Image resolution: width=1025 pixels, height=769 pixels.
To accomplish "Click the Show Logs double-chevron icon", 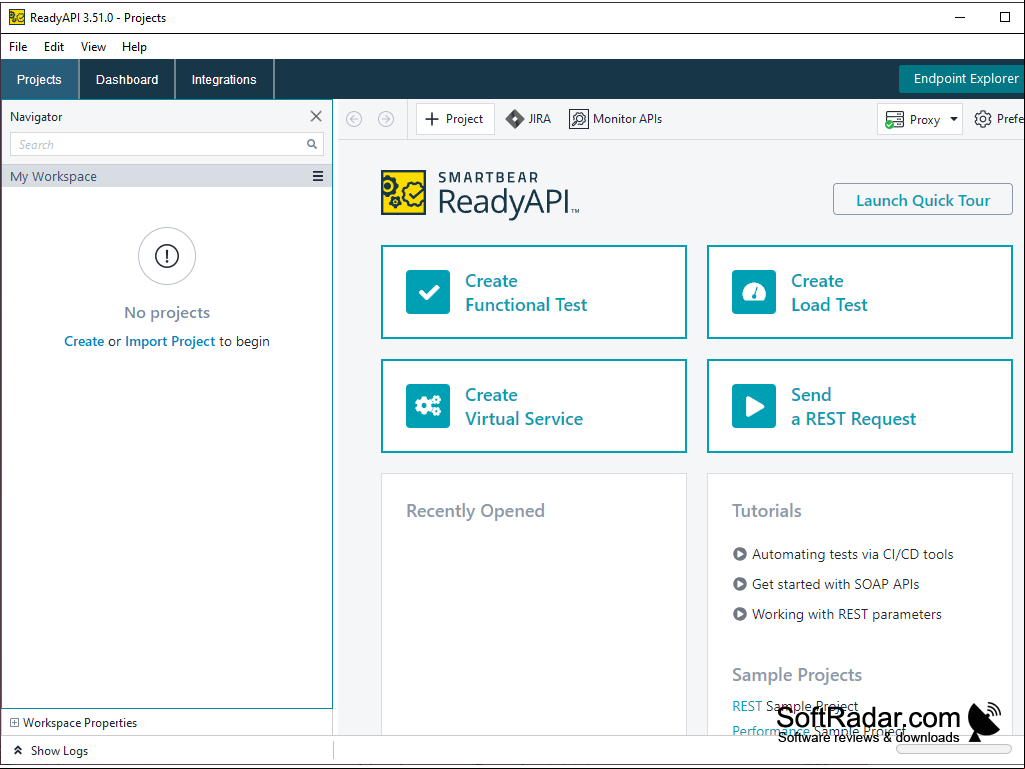I will point(18,751).
